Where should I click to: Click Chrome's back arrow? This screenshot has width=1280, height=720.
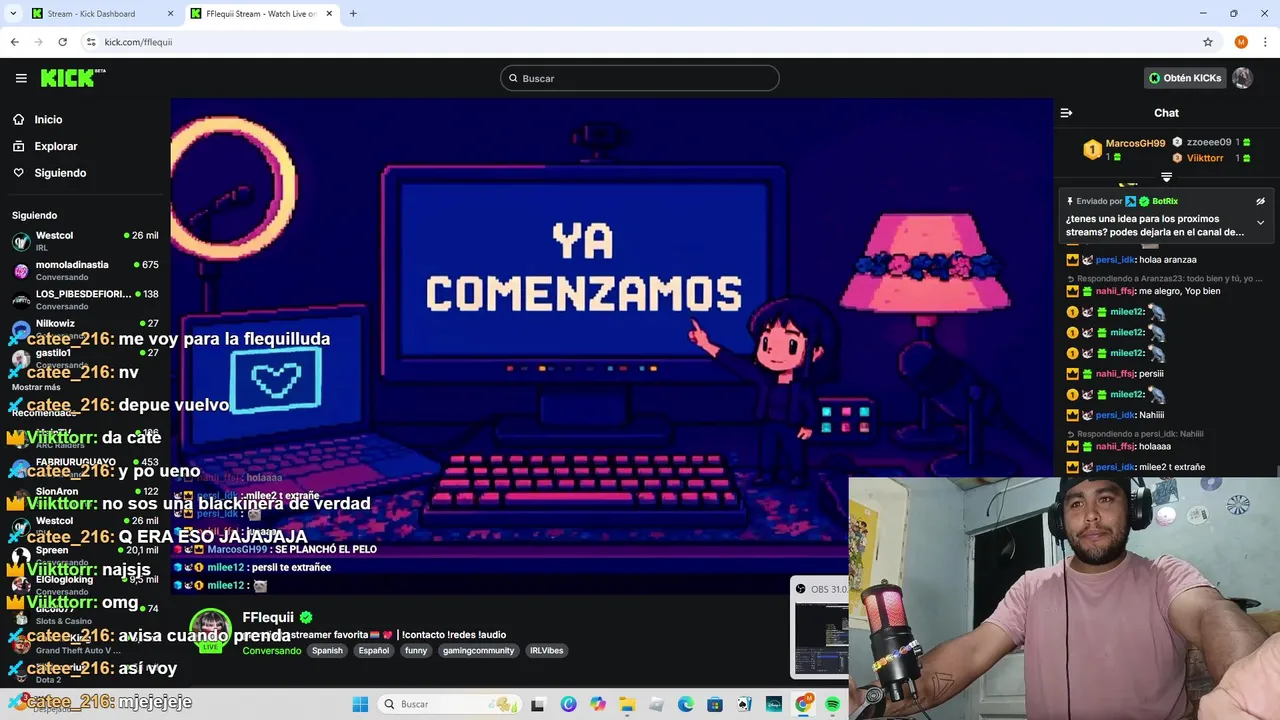[14, 42]
